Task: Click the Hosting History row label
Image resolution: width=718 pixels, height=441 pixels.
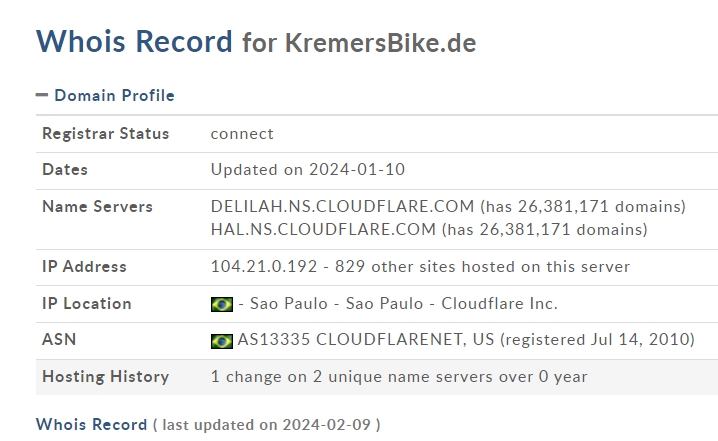Action: 105,376
